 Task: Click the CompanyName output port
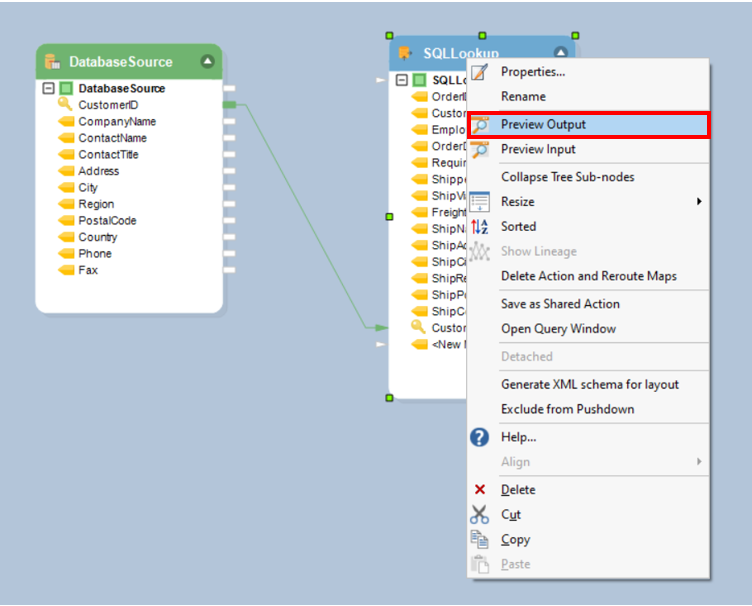(x=229, y=122)
